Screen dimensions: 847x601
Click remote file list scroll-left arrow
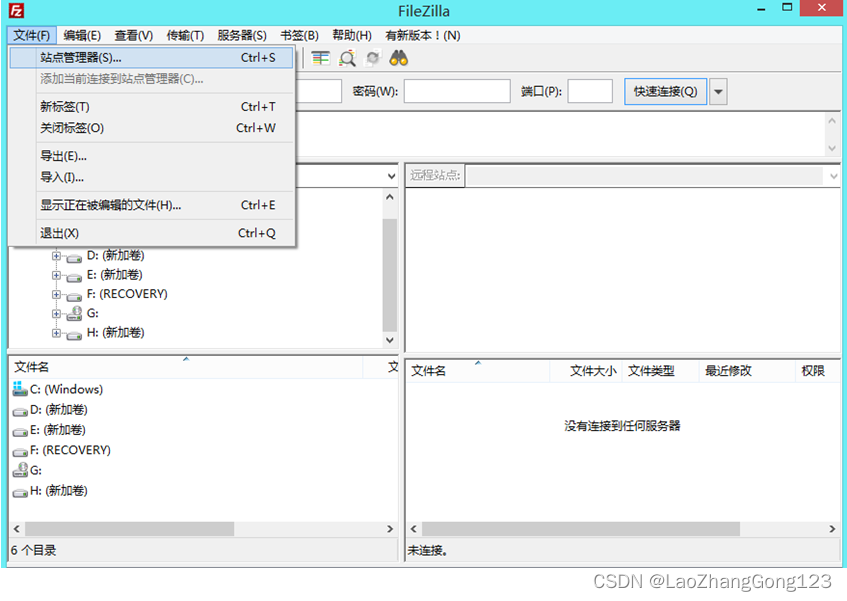[414, 529]
